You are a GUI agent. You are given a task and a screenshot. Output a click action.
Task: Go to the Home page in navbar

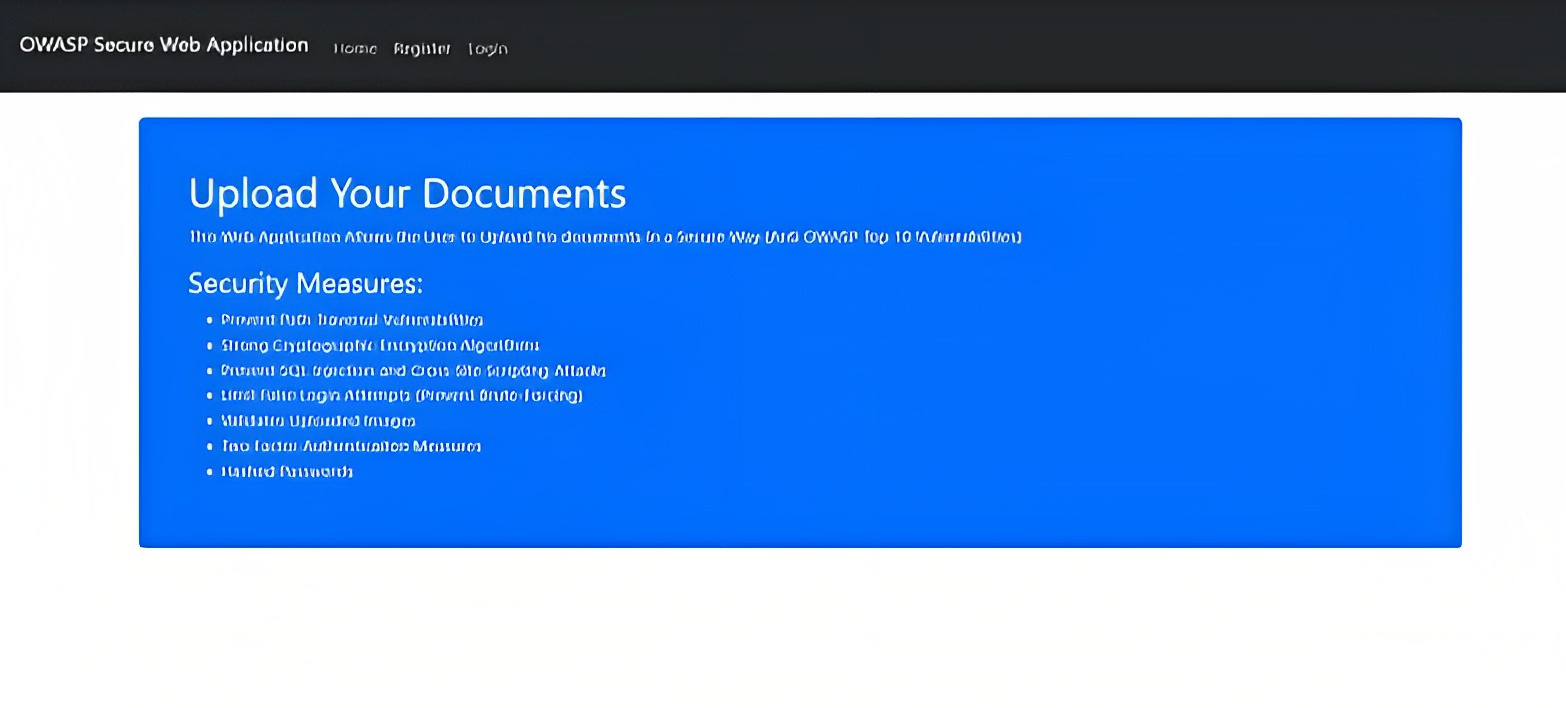tap(355, 48)
